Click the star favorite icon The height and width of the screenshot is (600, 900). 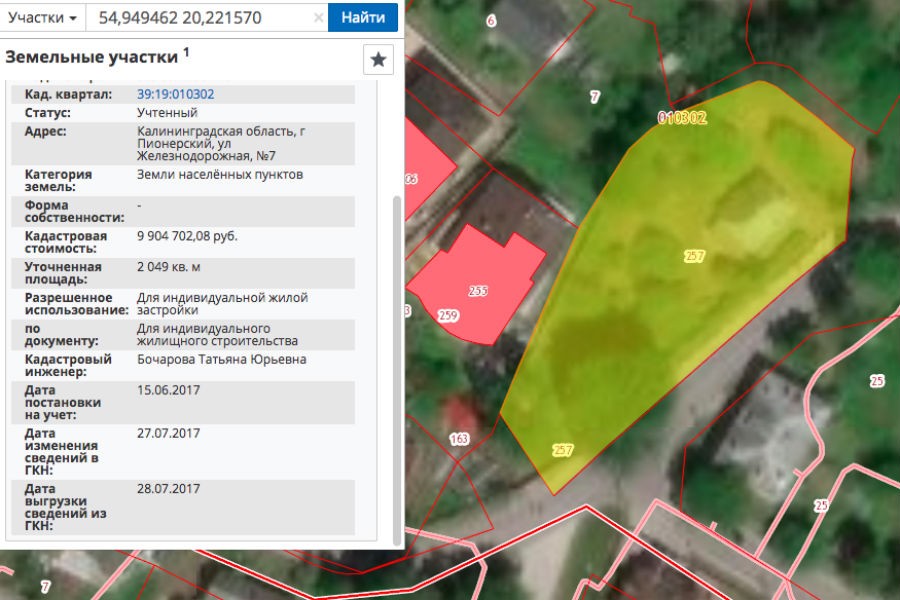[378, 60]
